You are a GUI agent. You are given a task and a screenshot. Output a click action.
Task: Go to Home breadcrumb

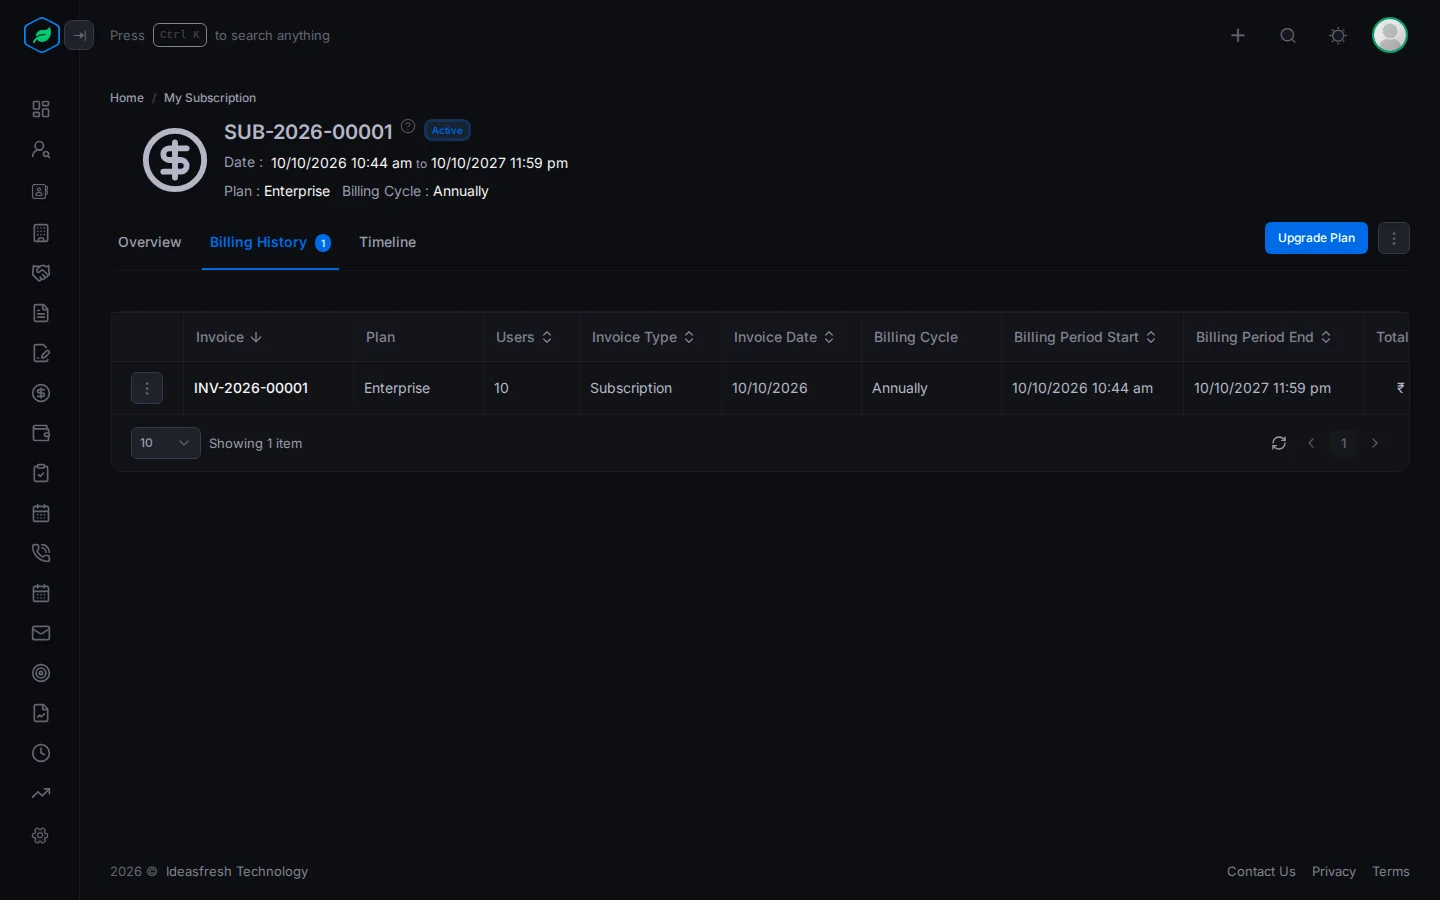[x=127, y=98]
